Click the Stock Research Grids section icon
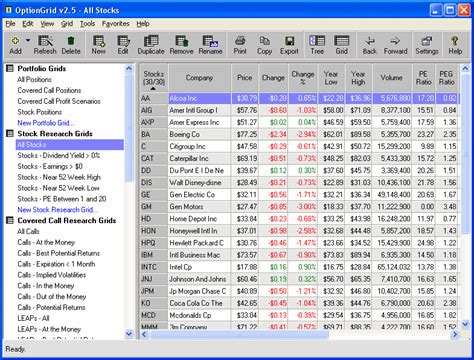 (x=10, y=134)
